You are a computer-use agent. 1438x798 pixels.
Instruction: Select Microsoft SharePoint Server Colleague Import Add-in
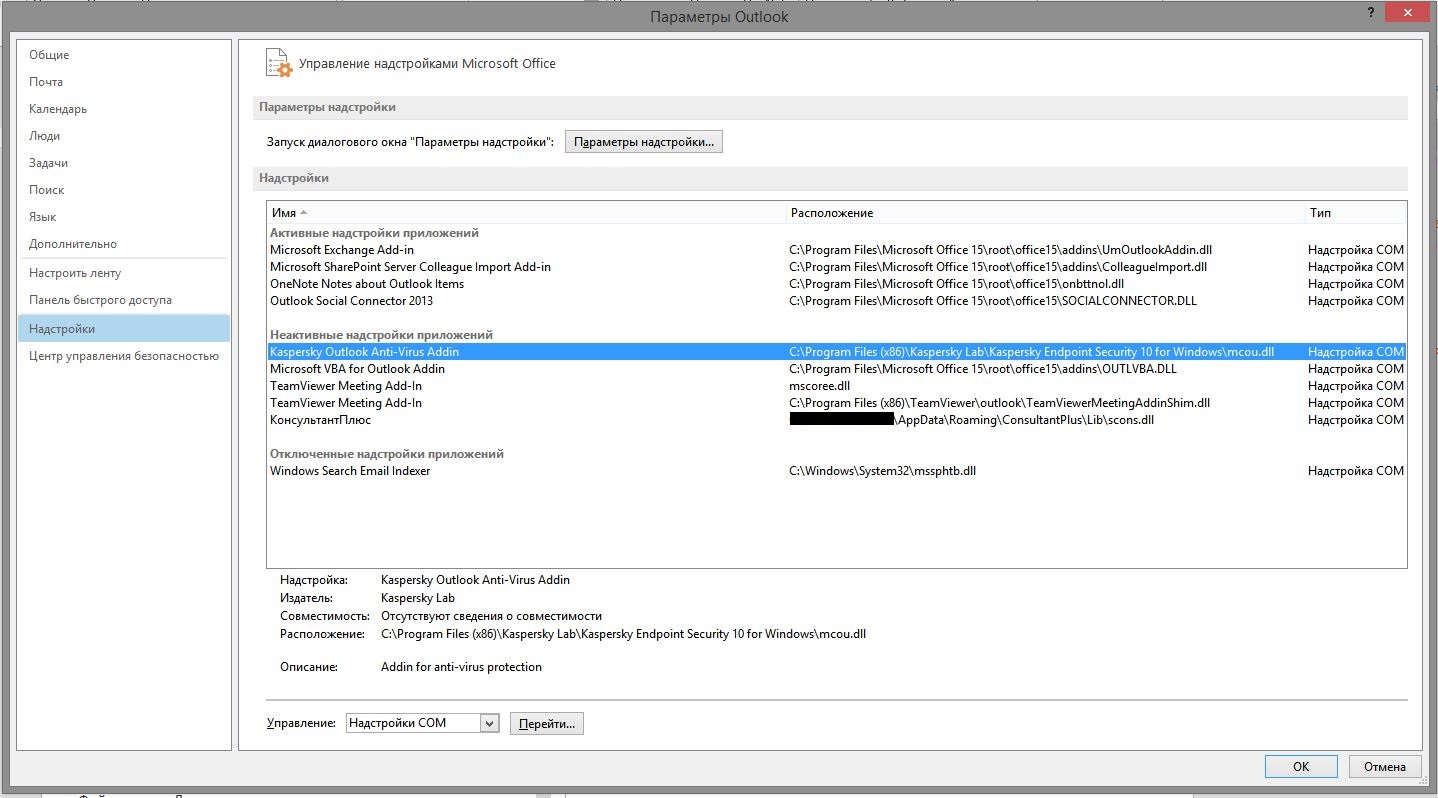tap(836, 267)
